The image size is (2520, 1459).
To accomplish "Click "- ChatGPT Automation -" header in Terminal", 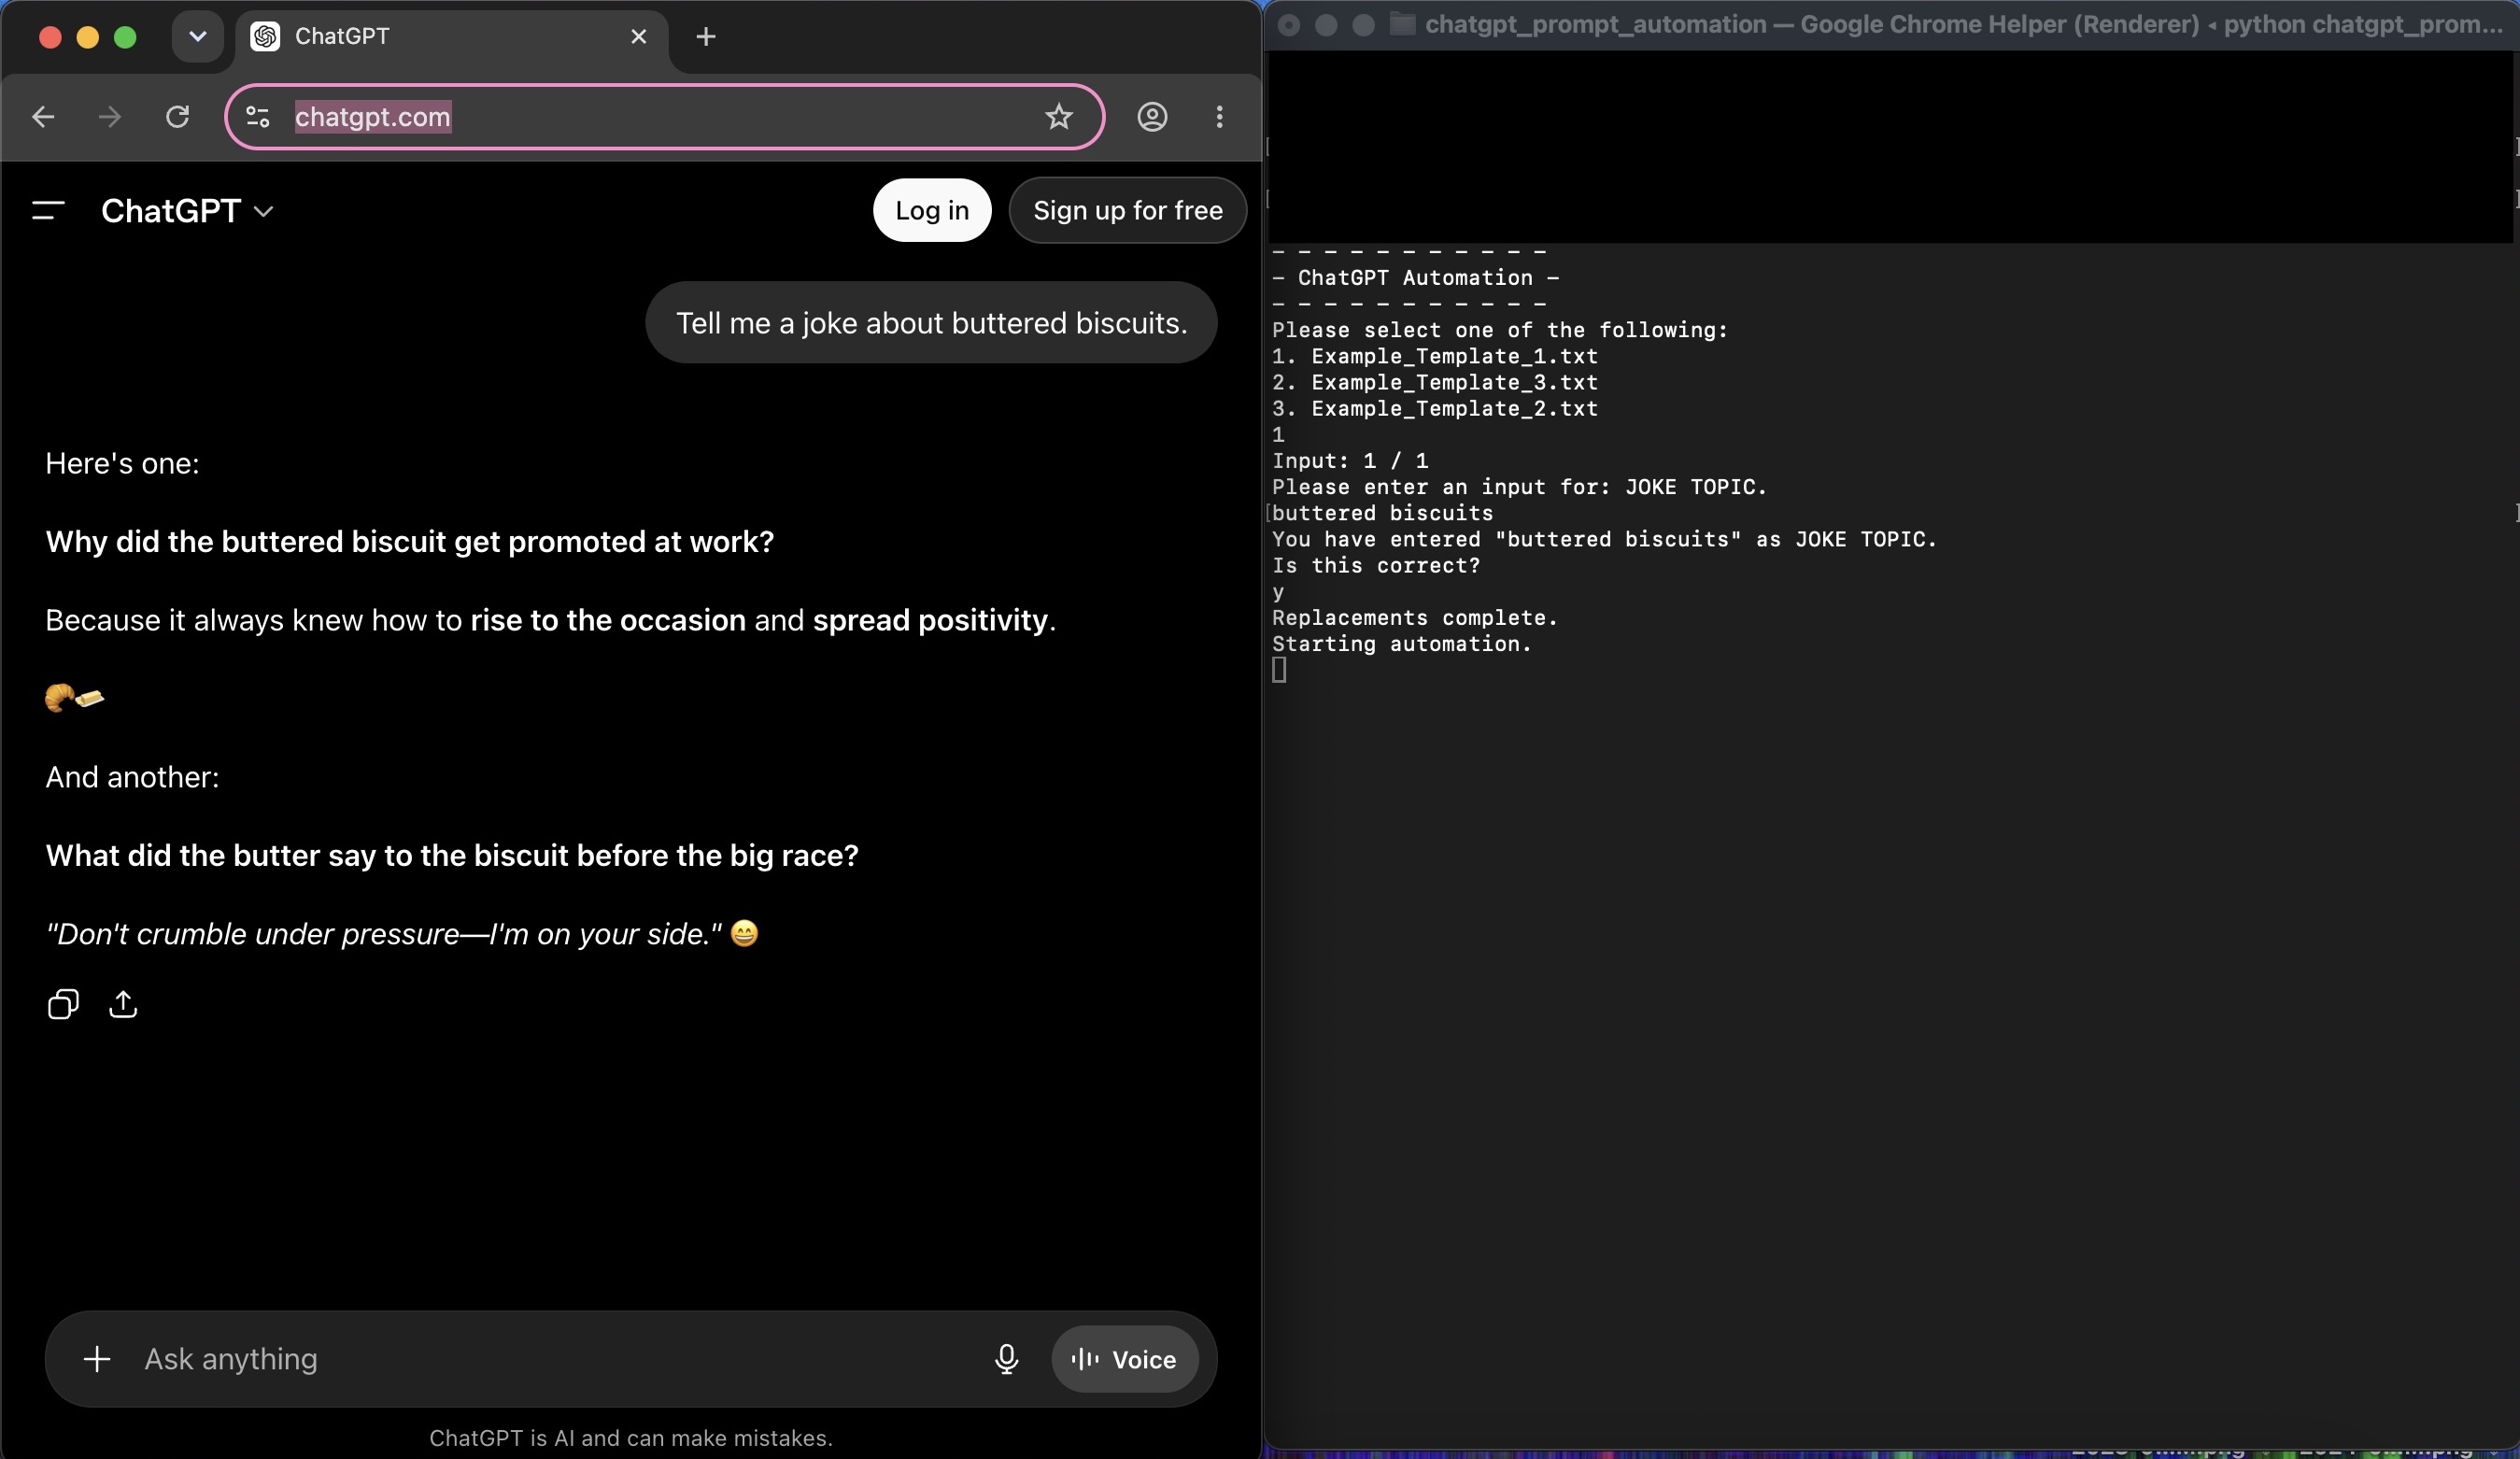I will 1415,278.
